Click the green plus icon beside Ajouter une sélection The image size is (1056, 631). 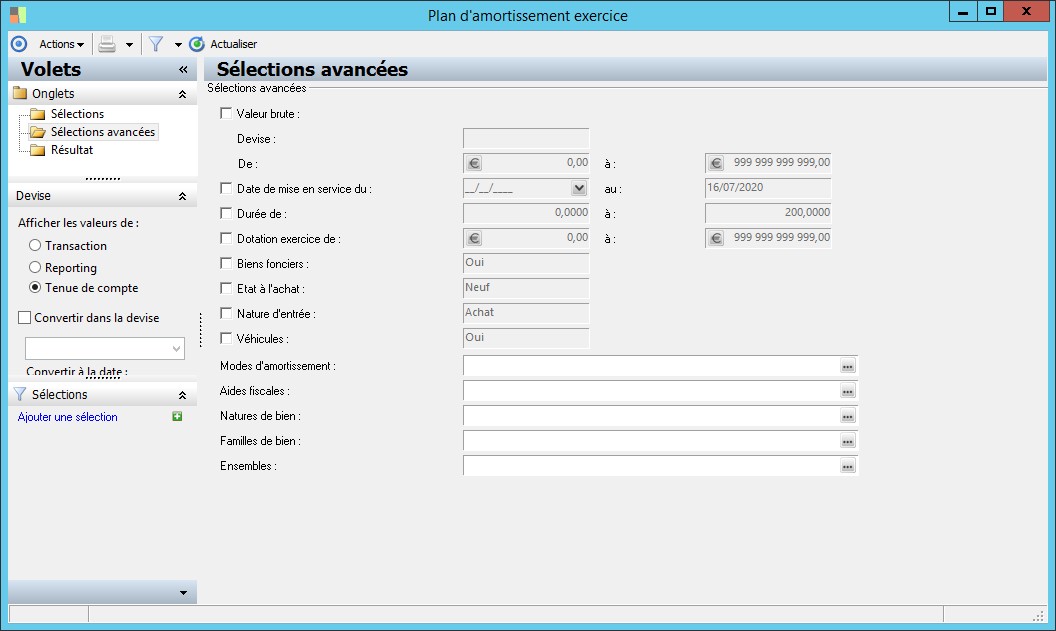177,417
